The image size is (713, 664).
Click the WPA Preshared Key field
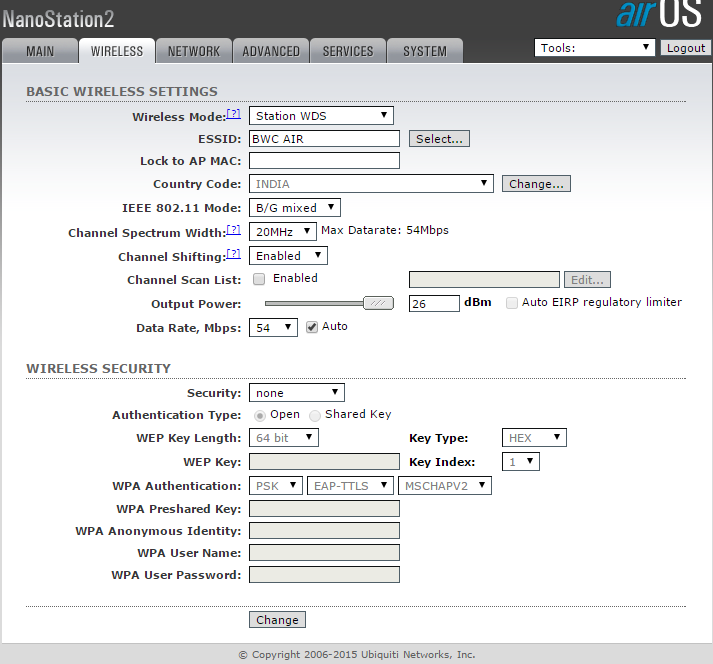point(324,508)
